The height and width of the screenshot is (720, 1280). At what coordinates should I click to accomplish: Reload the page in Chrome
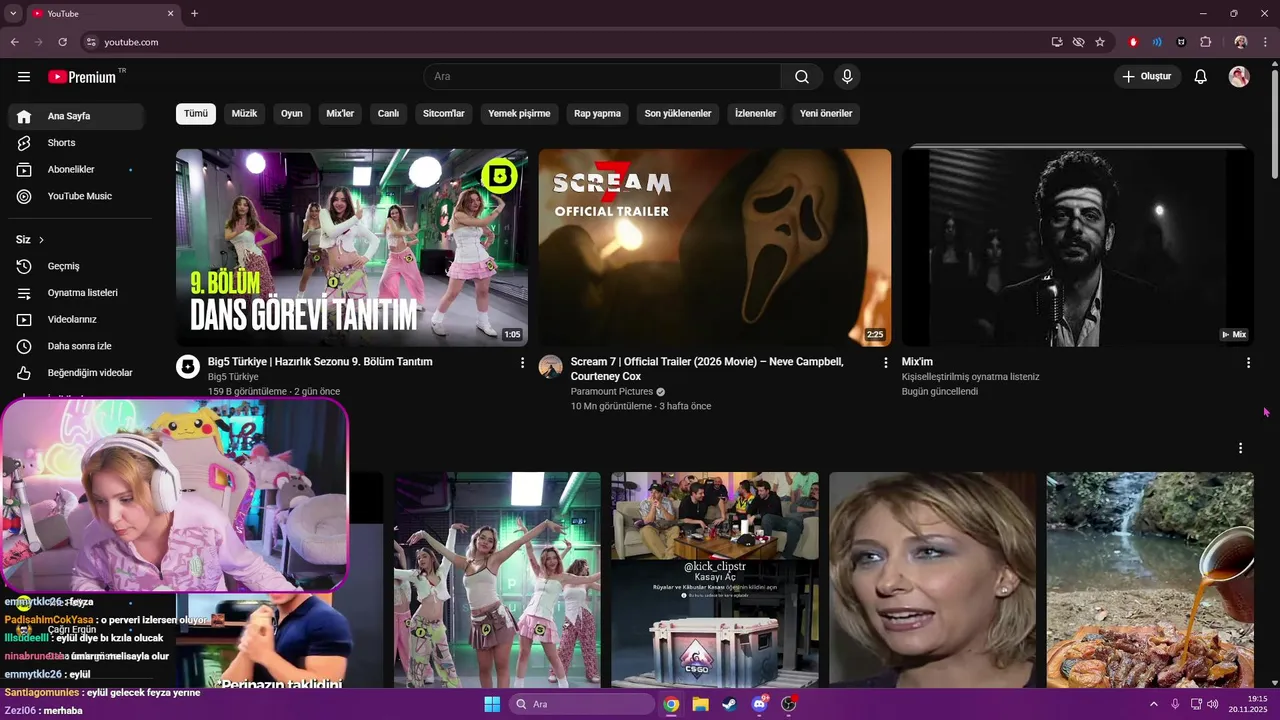tap(62, 42)
